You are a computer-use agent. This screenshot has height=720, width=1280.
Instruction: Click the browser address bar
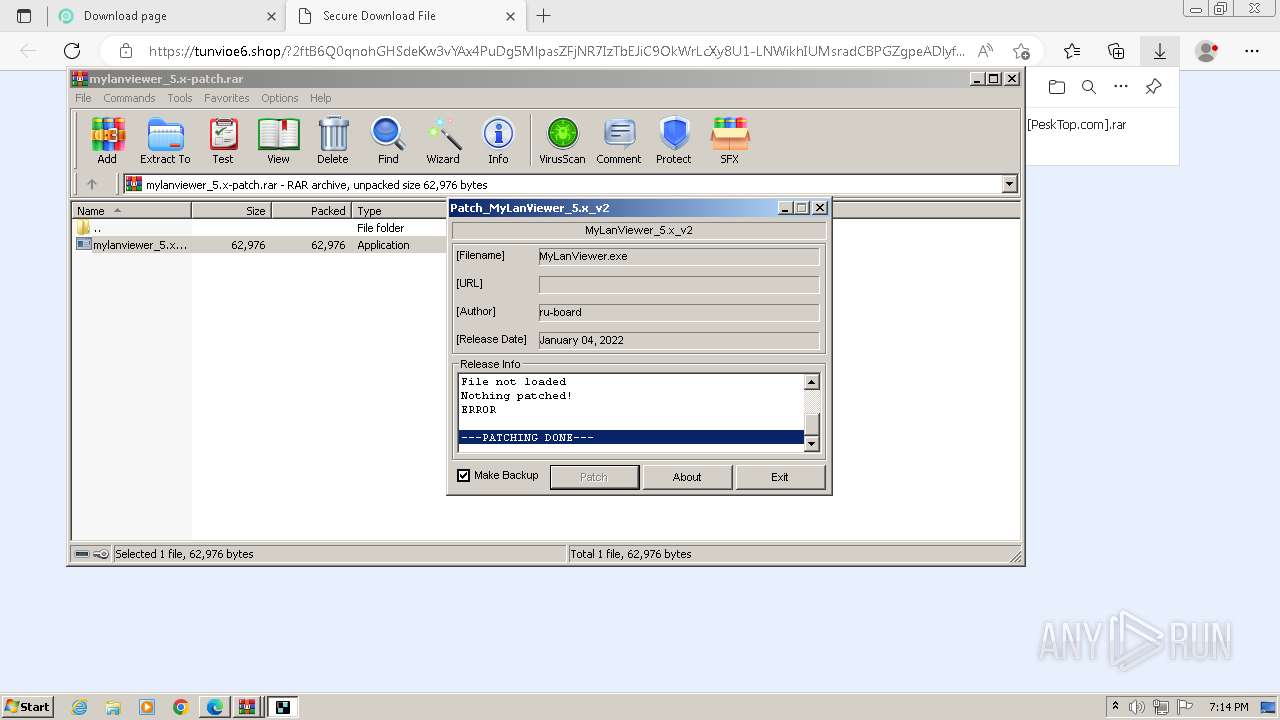click(555, 51)
